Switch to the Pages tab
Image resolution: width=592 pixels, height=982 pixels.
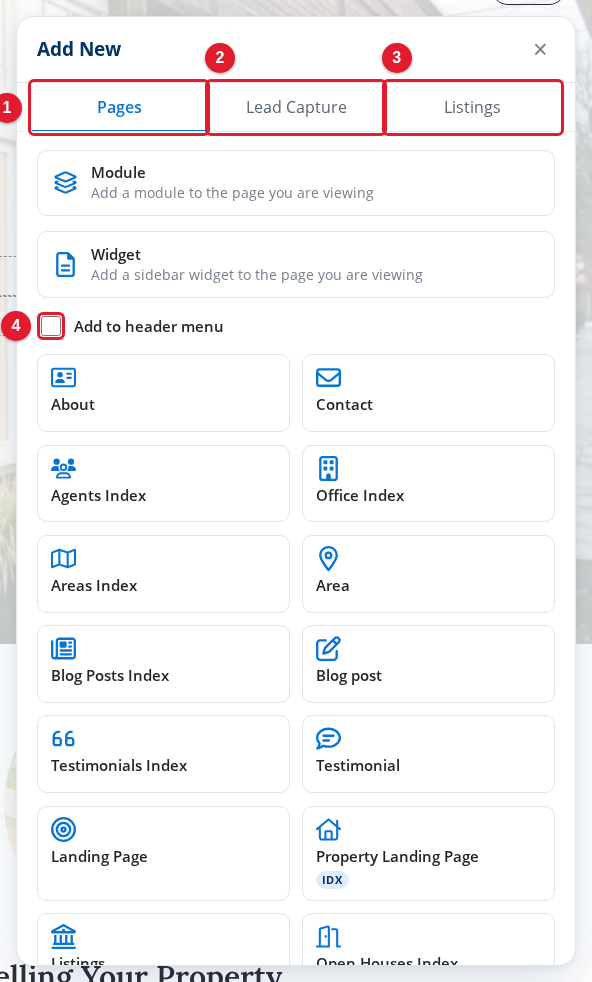(119, 107)
